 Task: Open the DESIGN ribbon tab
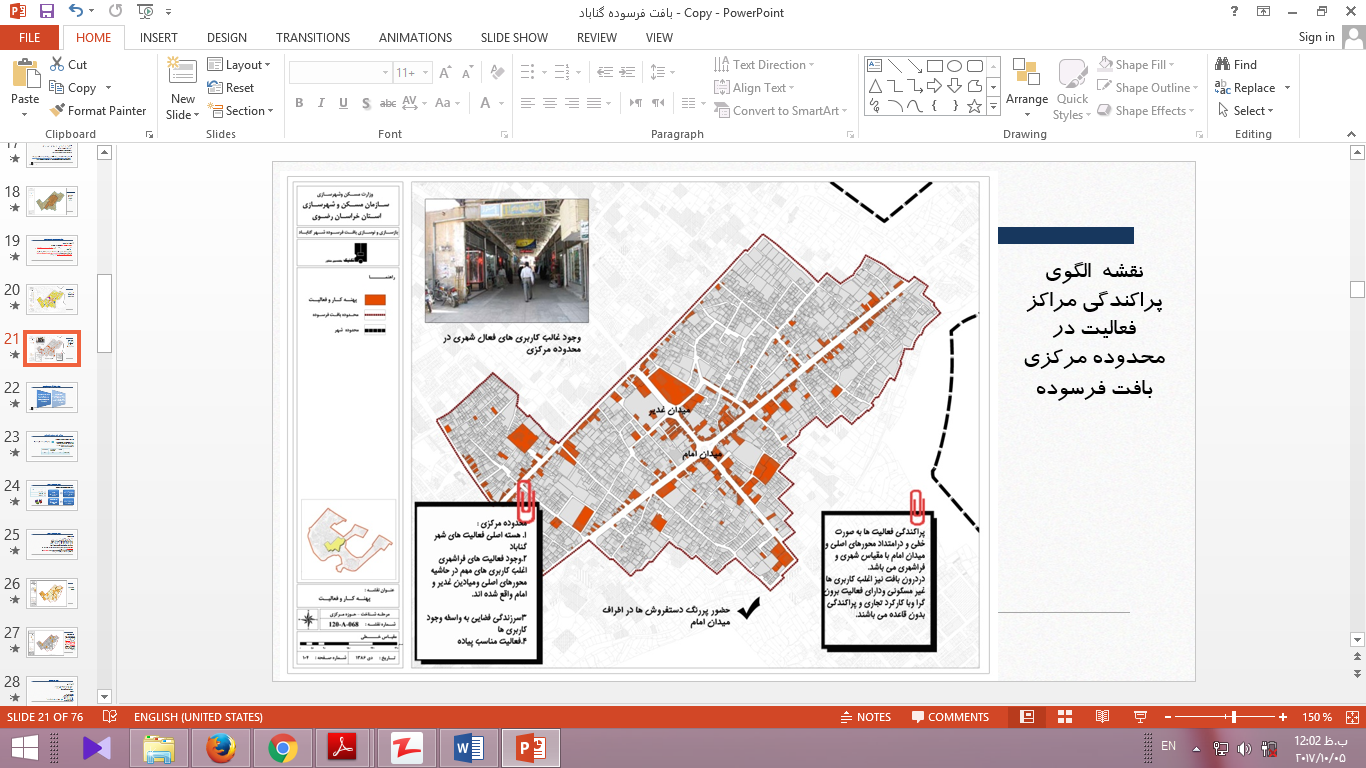[x=227, y=38]
